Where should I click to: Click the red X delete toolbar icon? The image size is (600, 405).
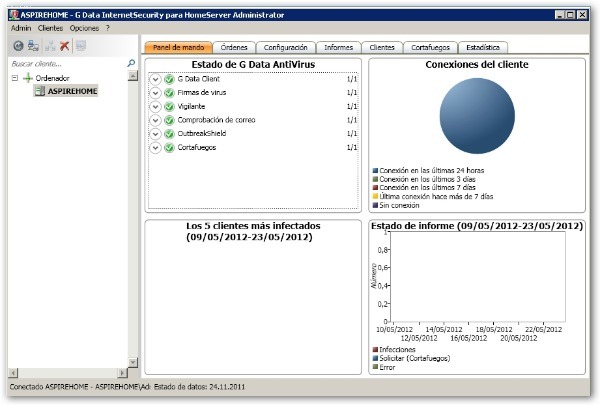64,46
